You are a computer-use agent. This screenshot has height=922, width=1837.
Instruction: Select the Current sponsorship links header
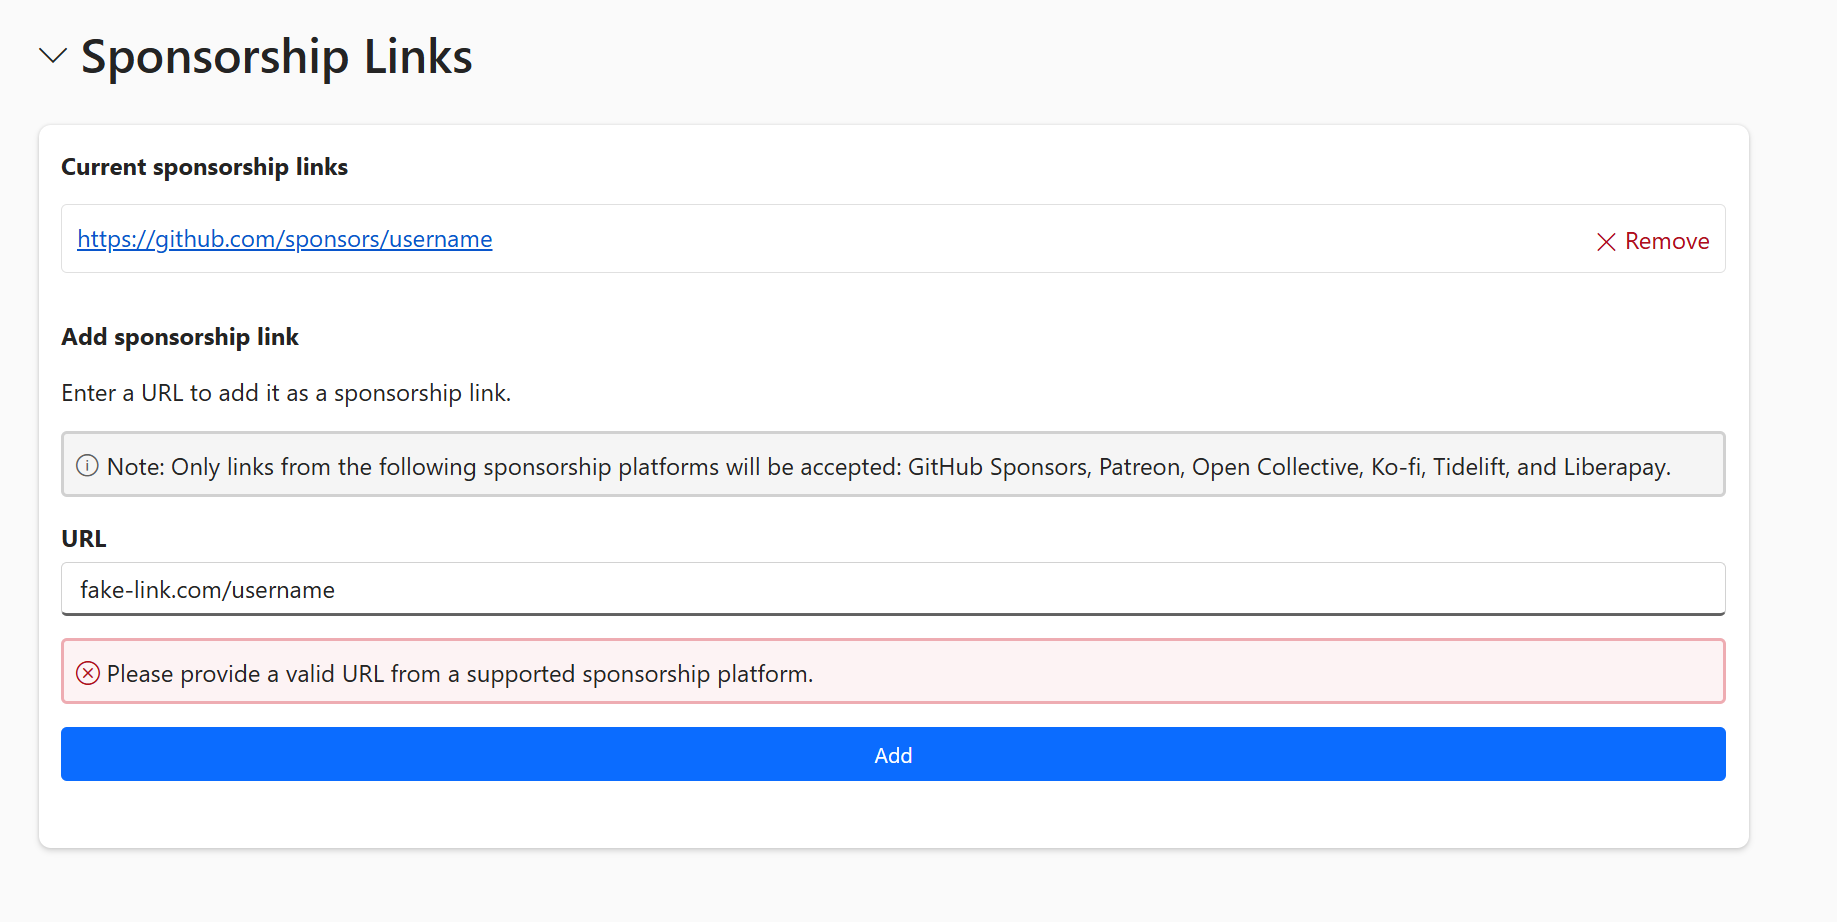[x=204, y=167]
